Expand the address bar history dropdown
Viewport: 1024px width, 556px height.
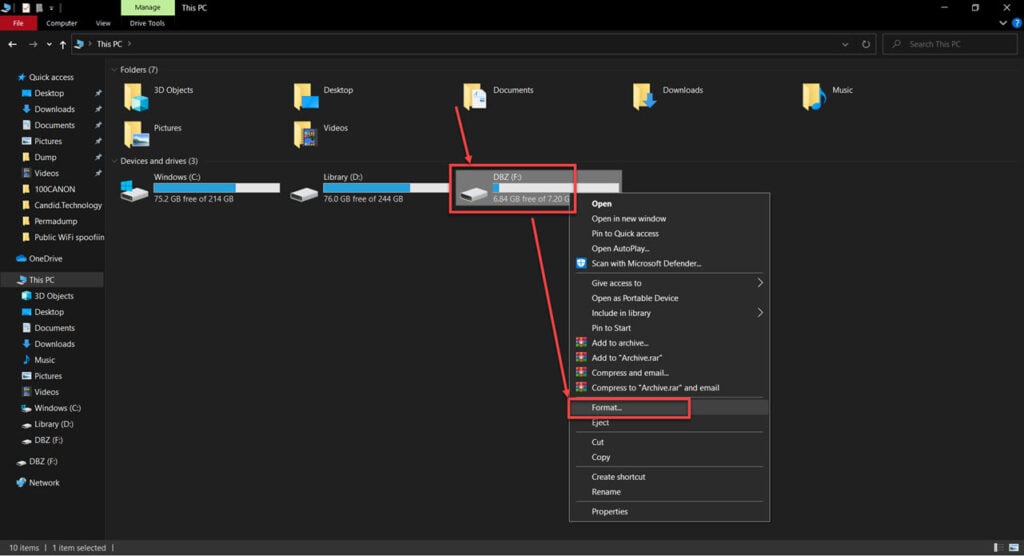pos(845,44)
